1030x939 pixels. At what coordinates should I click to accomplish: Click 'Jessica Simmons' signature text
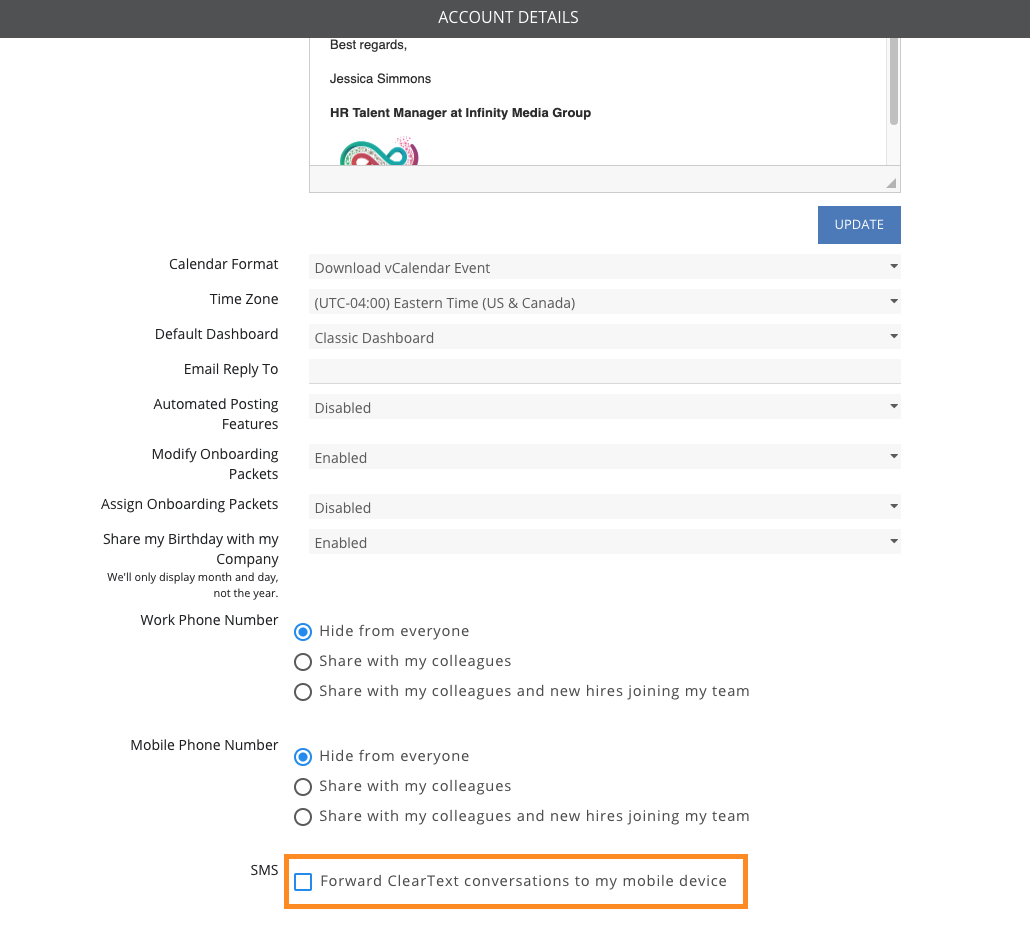[380, 79]
